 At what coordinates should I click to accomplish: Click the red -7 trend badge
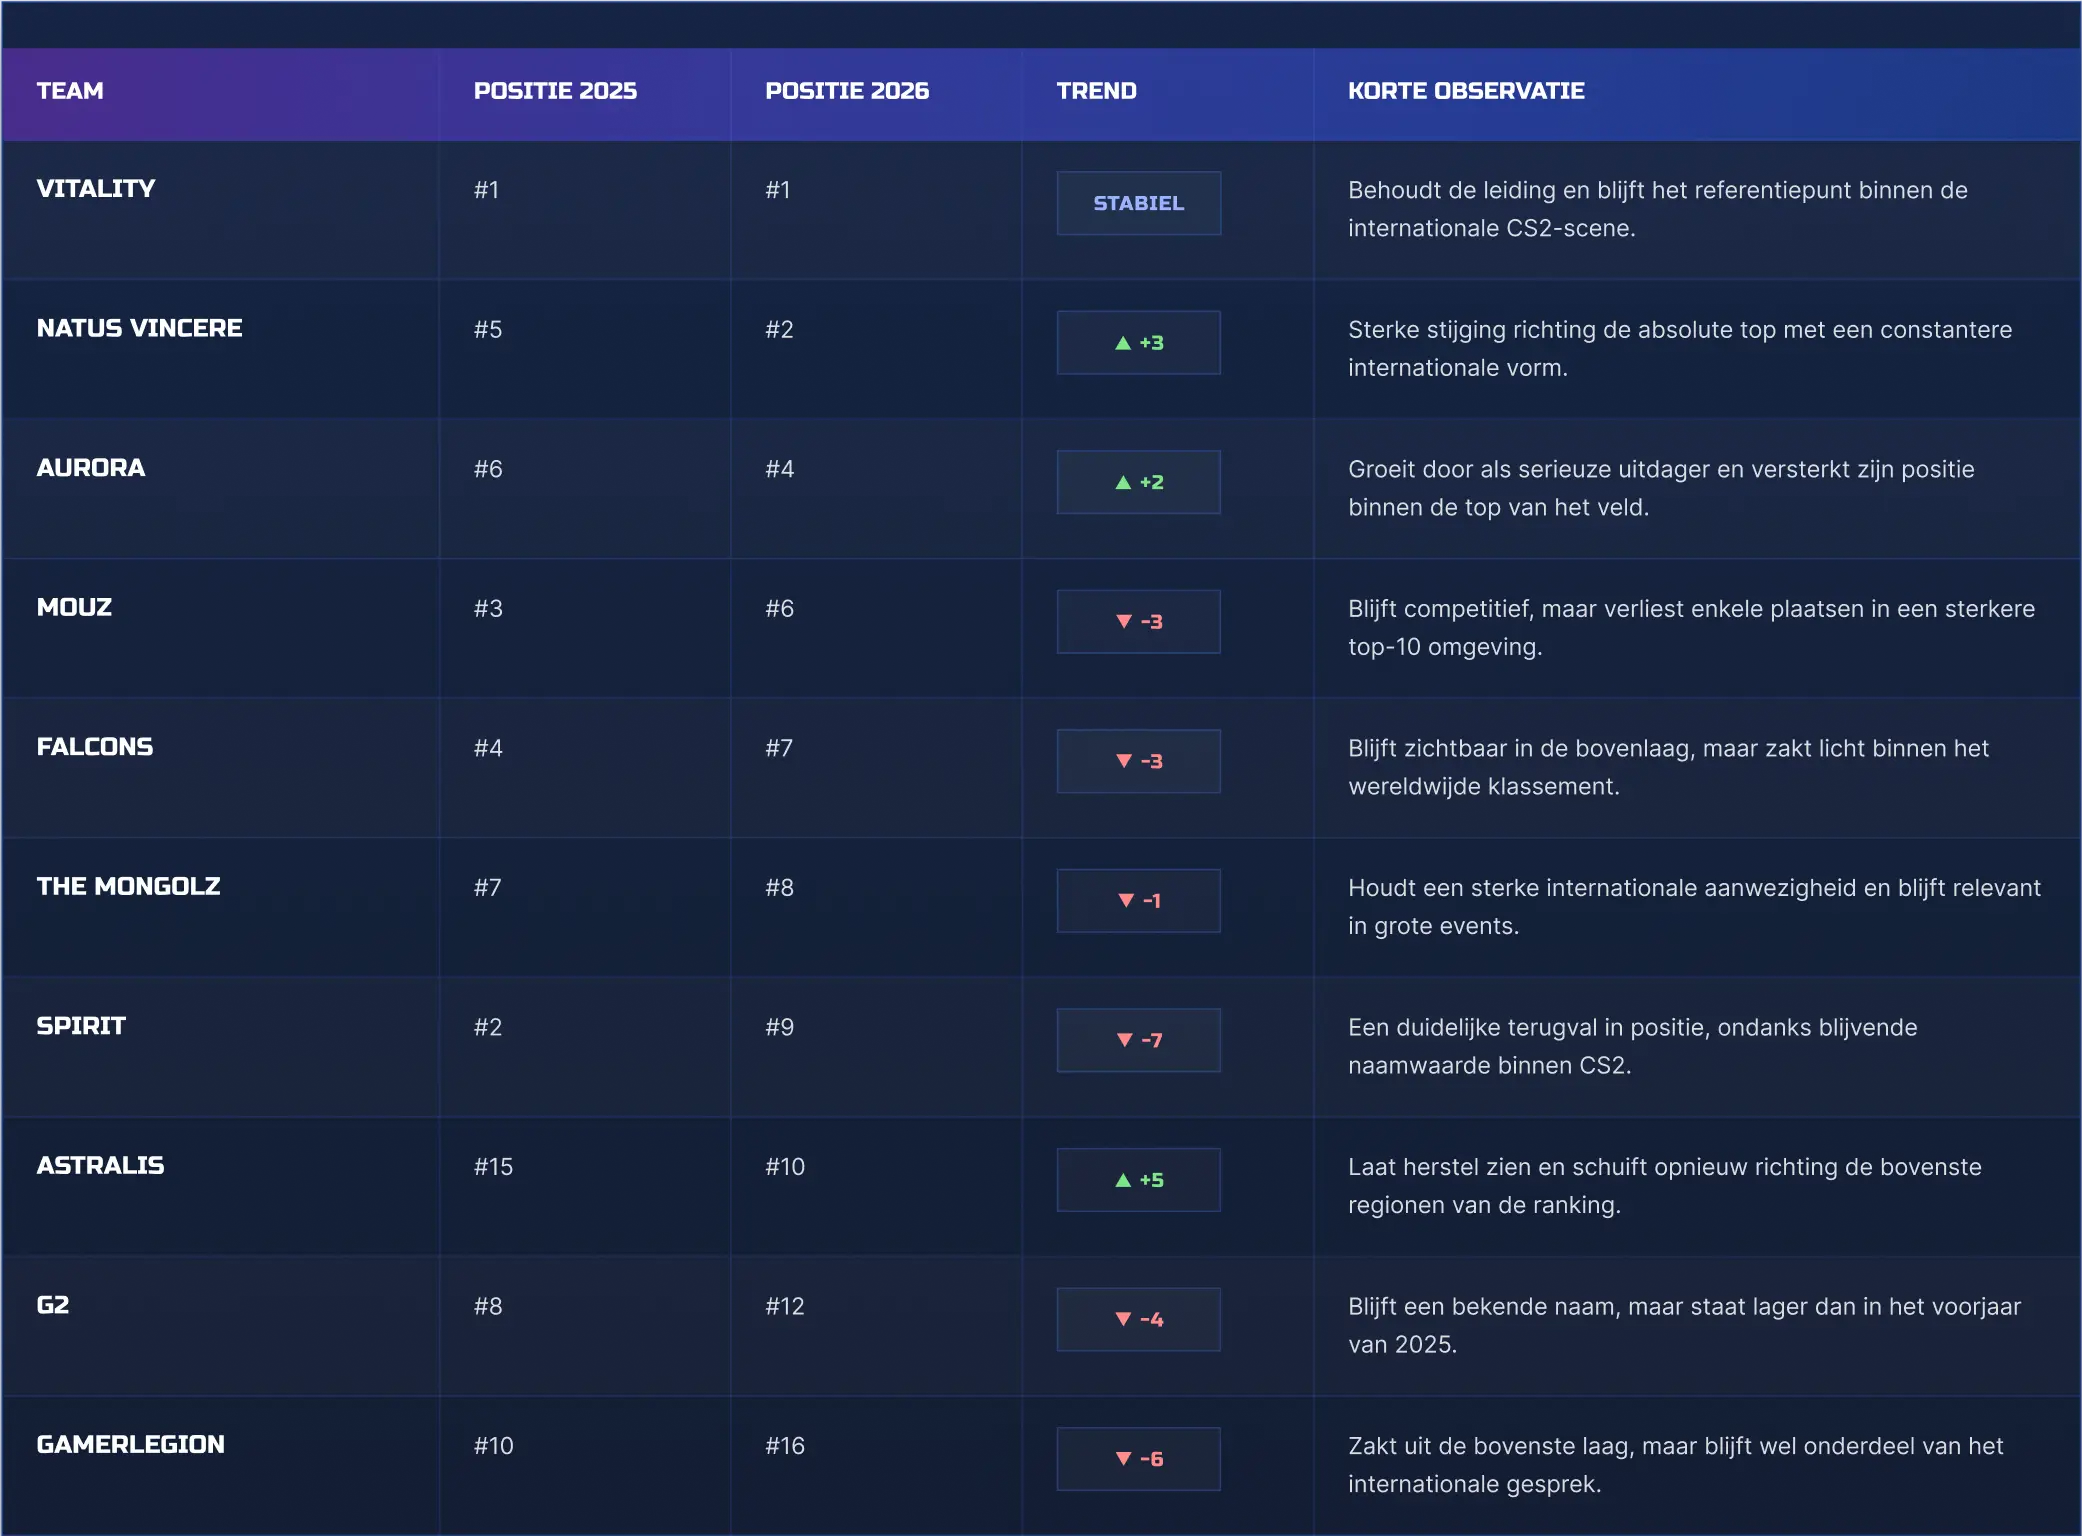[x=1138, y=1040]
